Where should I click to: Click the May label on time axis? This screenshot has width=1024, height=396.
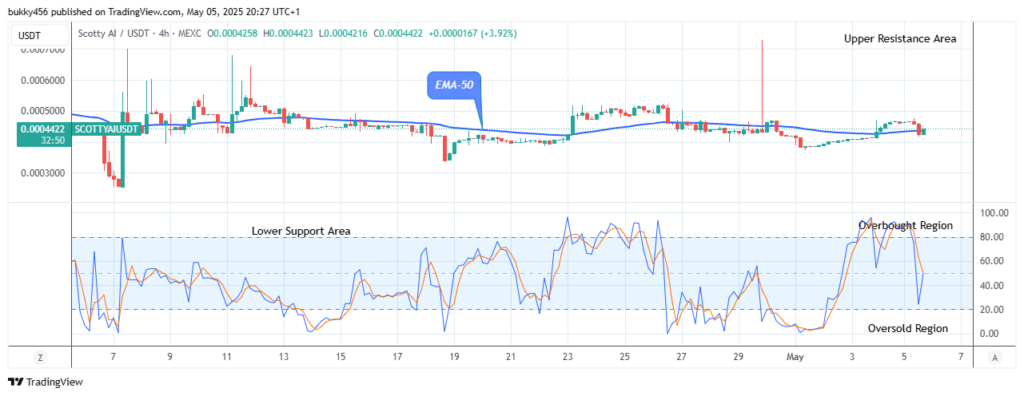tap(795, 357)
